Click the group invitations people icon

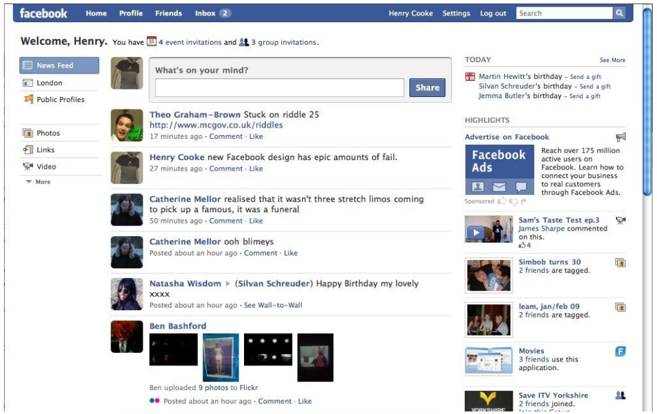(x=244, y=42)
